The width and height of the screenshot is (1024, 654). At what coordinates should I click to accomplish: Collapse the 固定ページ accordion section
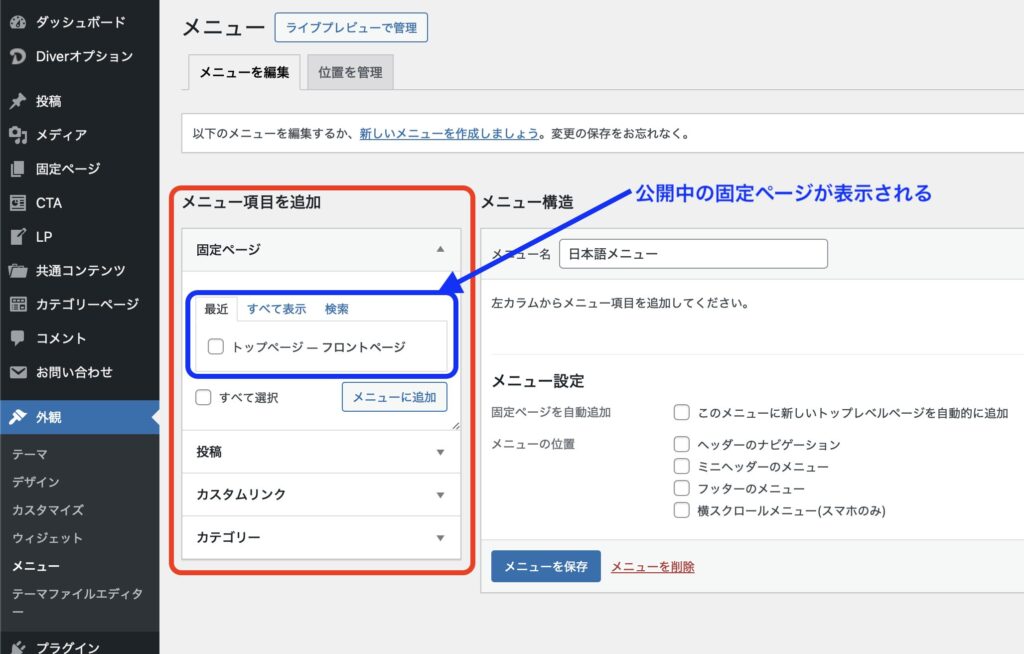pos(440,249)
